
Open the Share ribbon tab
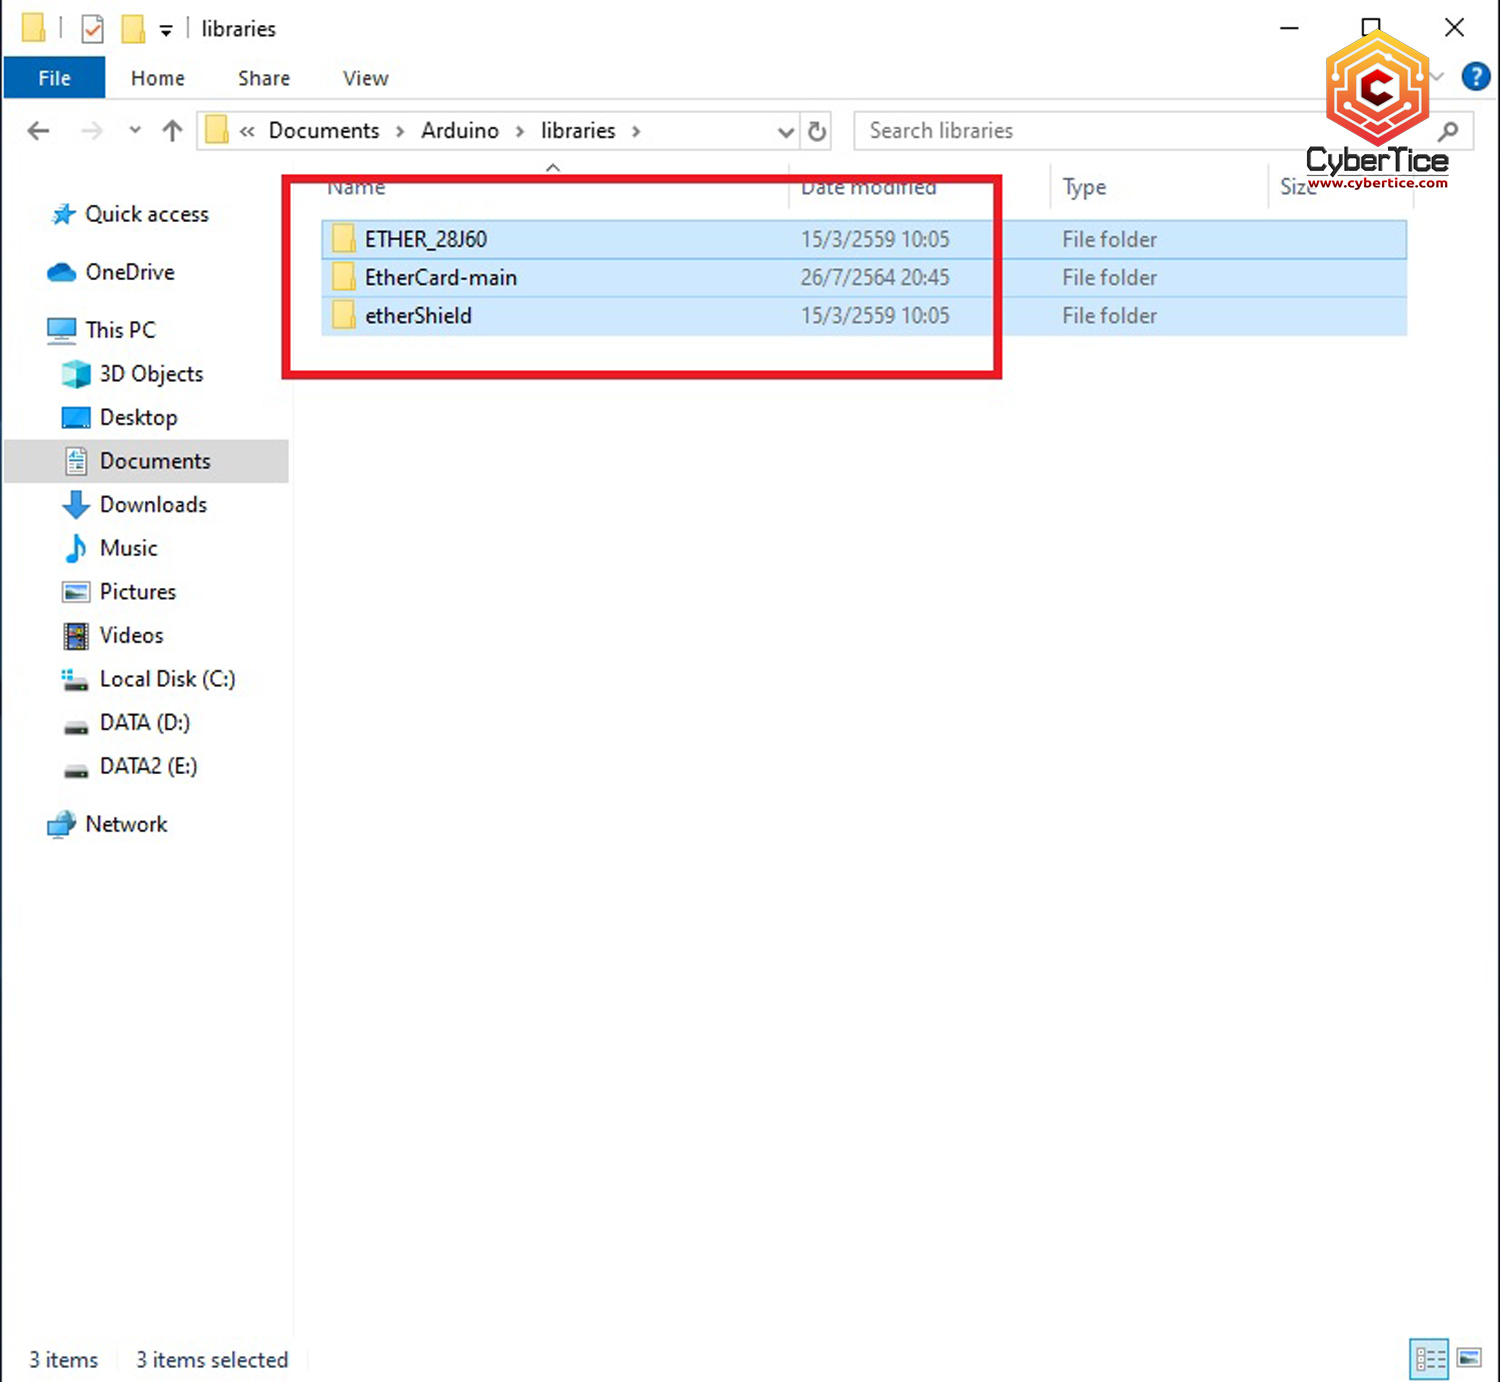pyautogui.click(x=264, y=78)
